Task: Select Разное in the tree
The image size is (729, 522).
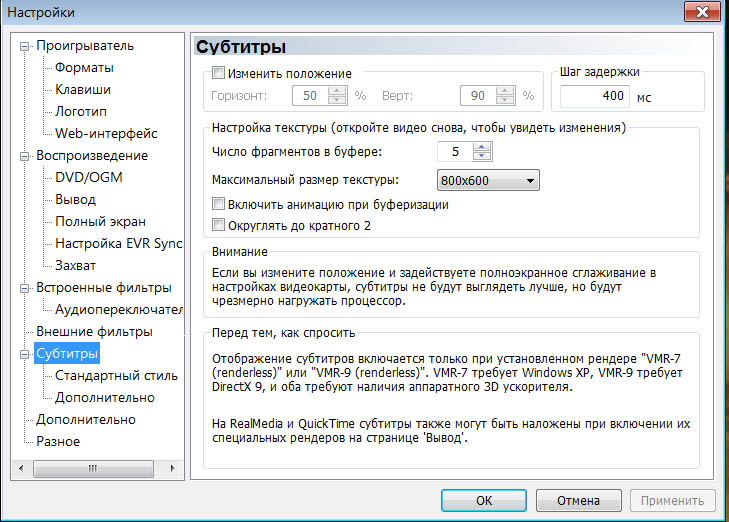Action: 58,441
